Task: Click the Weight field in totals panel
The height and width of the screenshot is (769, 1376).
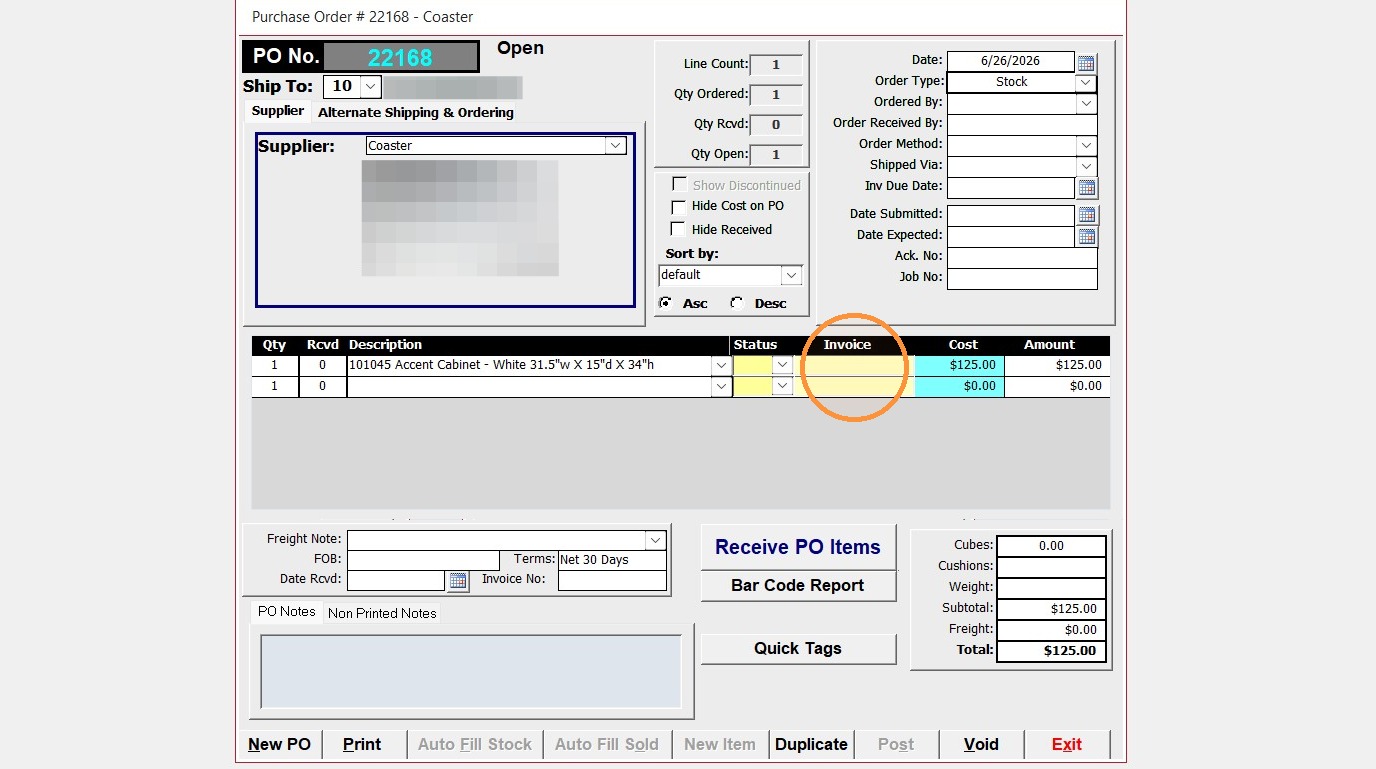Action: pos(1051,588)
